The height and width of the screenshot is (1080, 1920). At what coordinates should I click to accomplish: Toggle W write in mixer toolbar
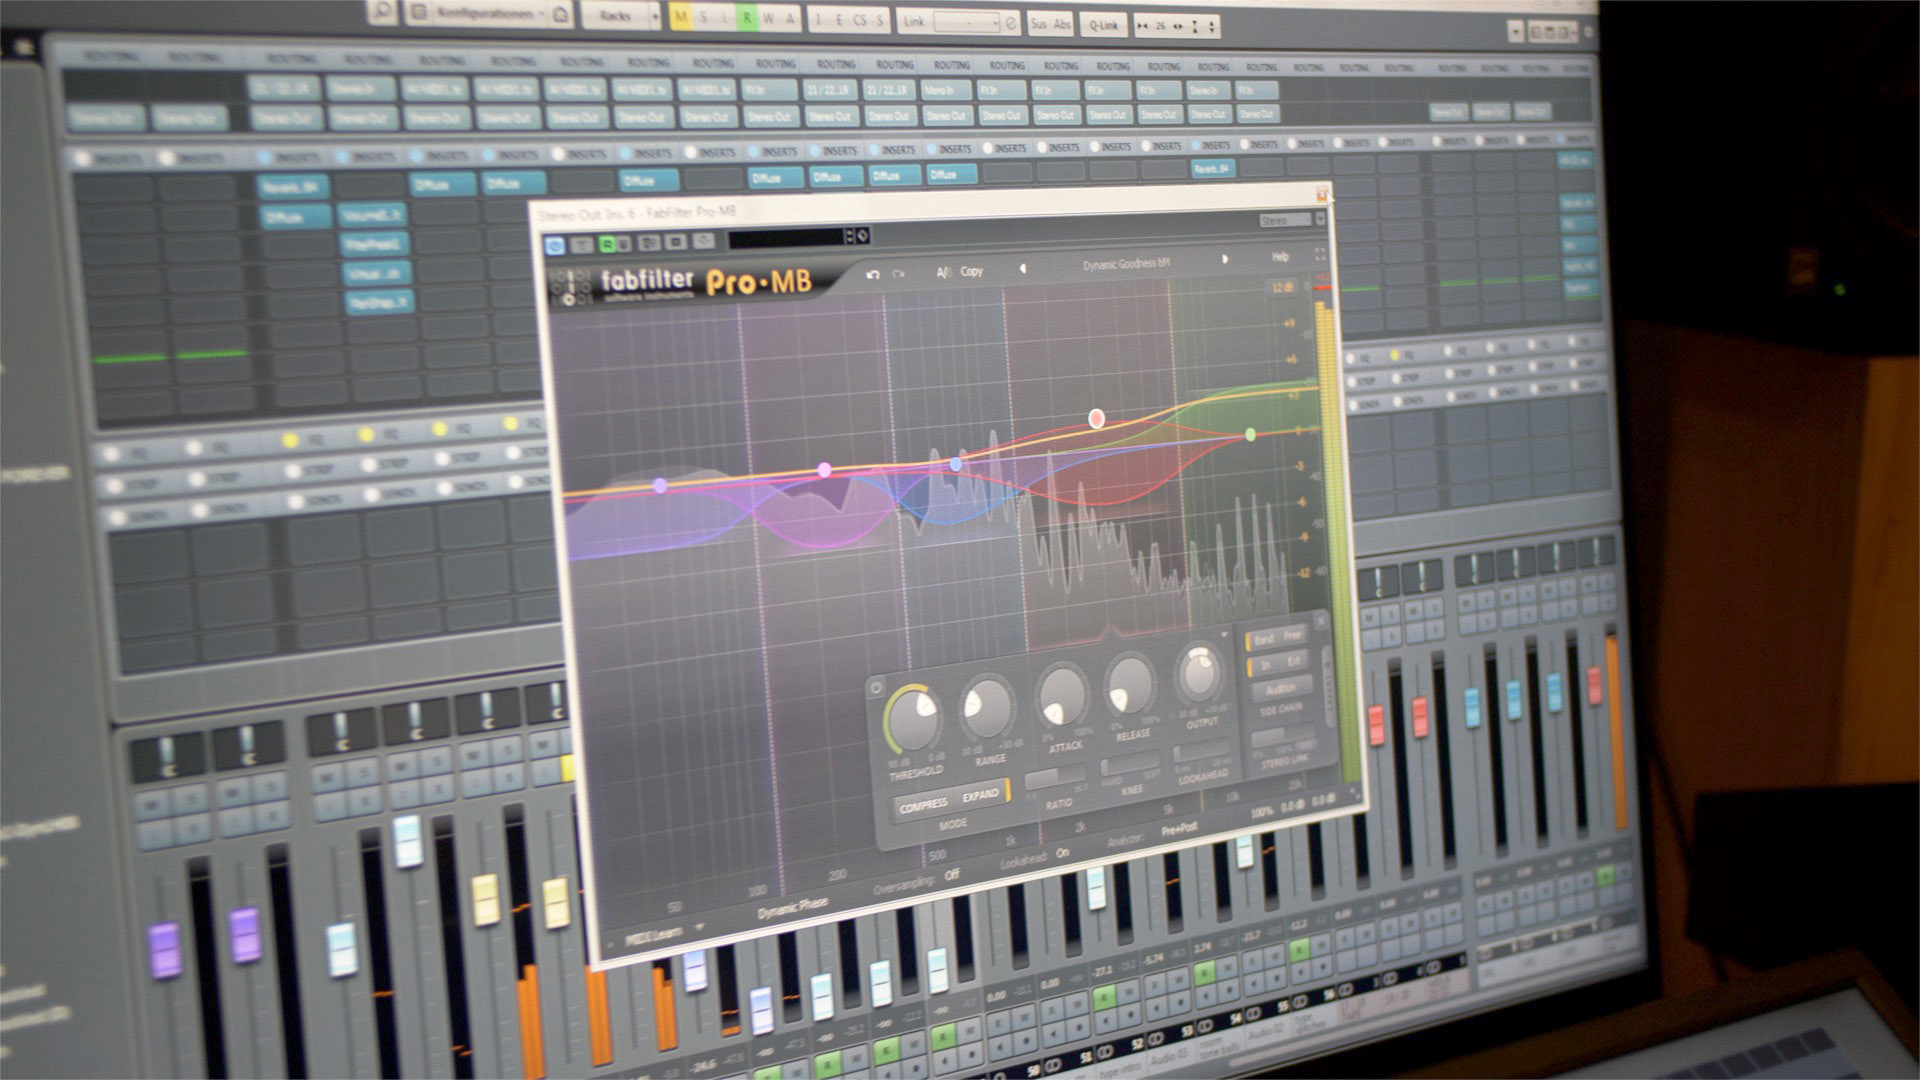[768, 18]
